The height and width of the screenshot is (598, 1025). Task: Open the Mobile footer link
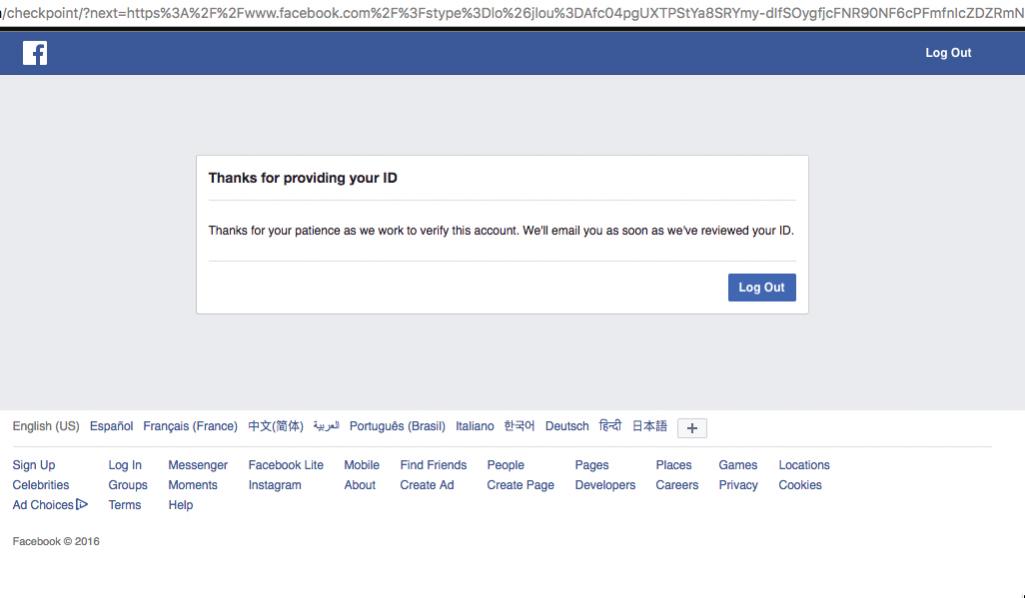point(361,465)
